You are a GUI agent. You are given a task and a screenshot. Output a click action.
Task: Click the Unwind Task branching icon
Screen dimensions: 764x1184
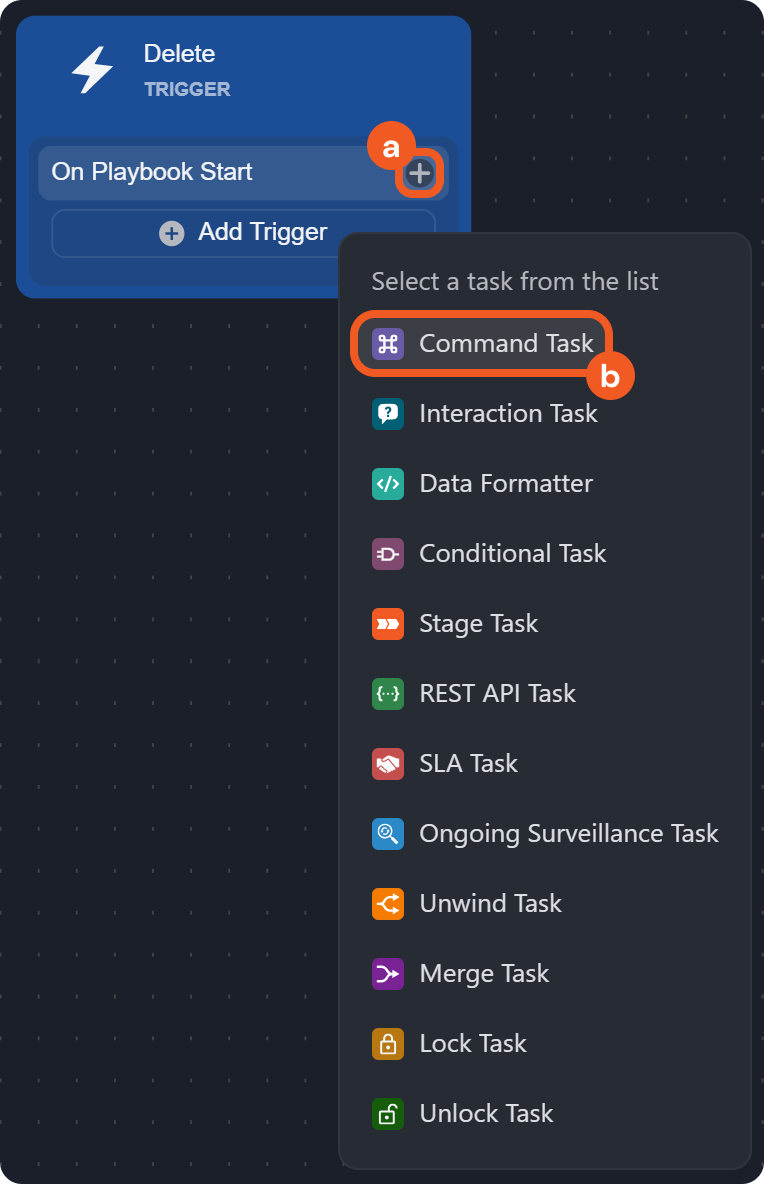coord(387,904)
